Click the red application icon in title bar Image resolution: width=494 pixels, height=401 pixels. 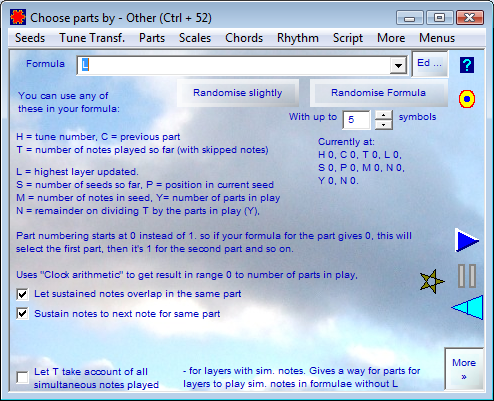[18, 17]
